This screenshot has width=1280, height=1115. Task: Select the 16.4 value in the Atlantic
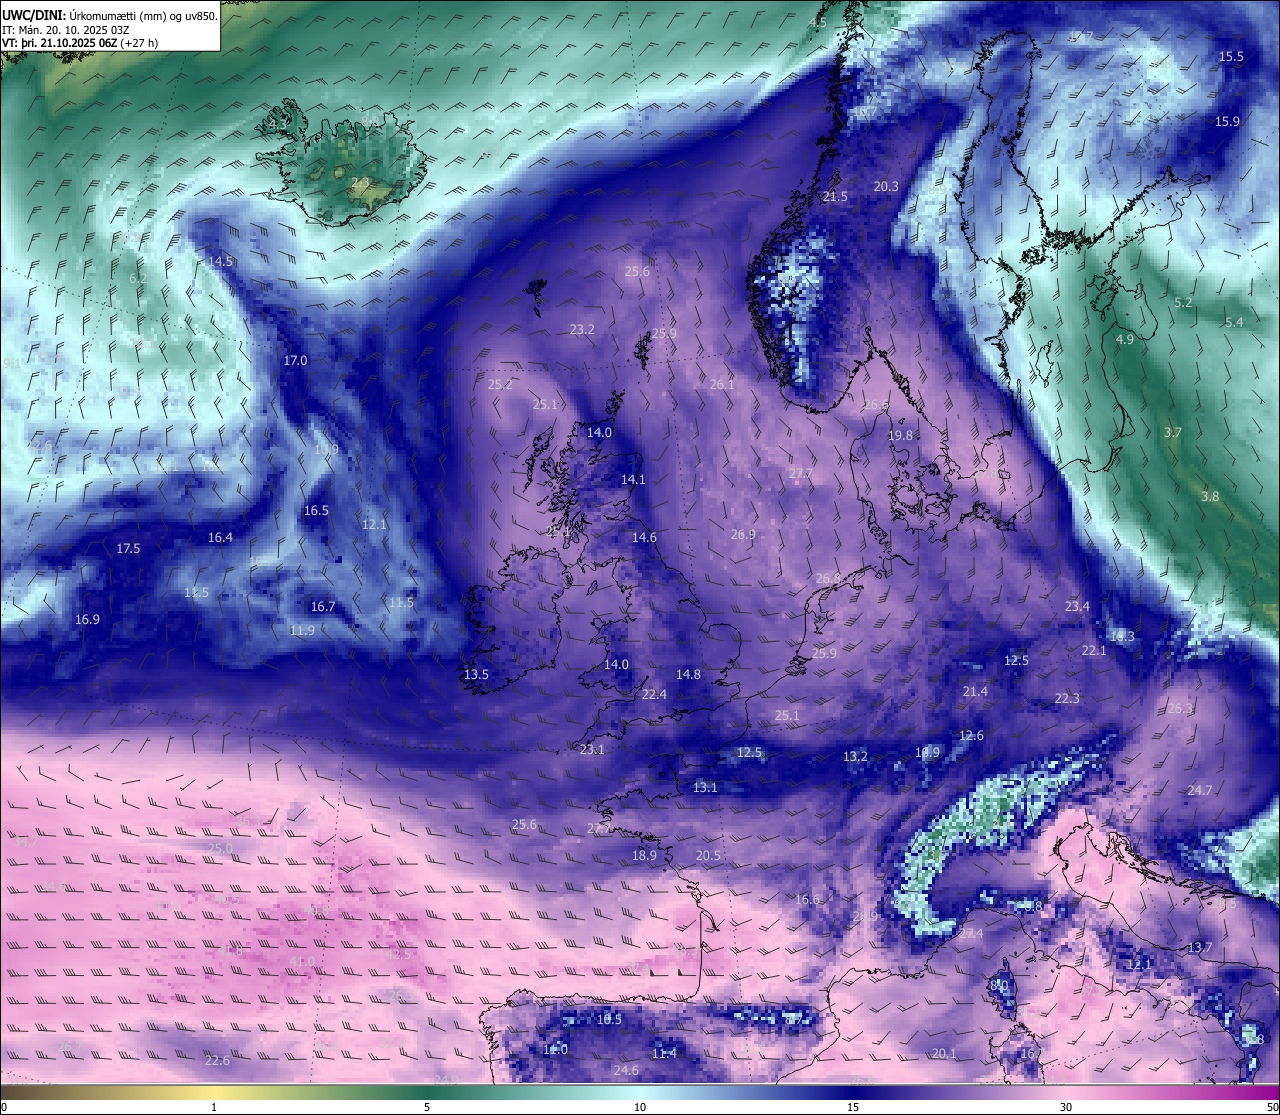tap(220, 537)
